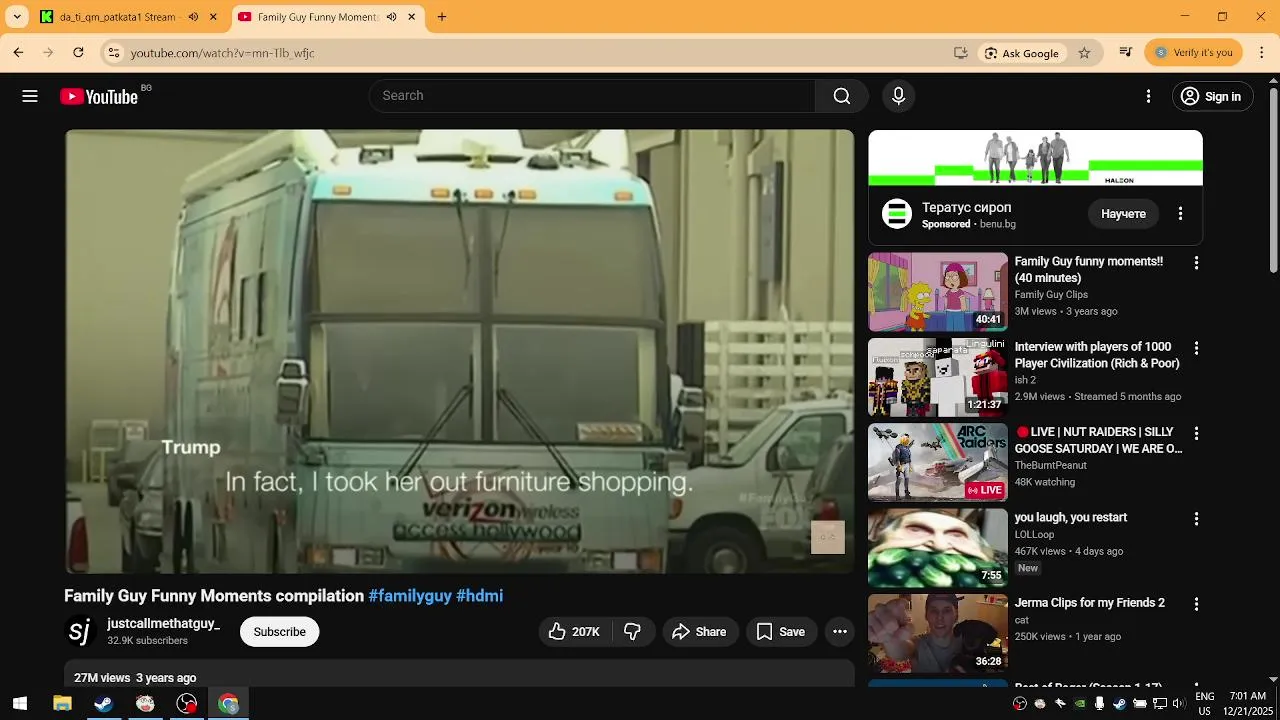Image resolution: width=1280 pixels, height=720 pixels.
Task: Open the Chrome three-dot menu
Action: coord(1262,53)
